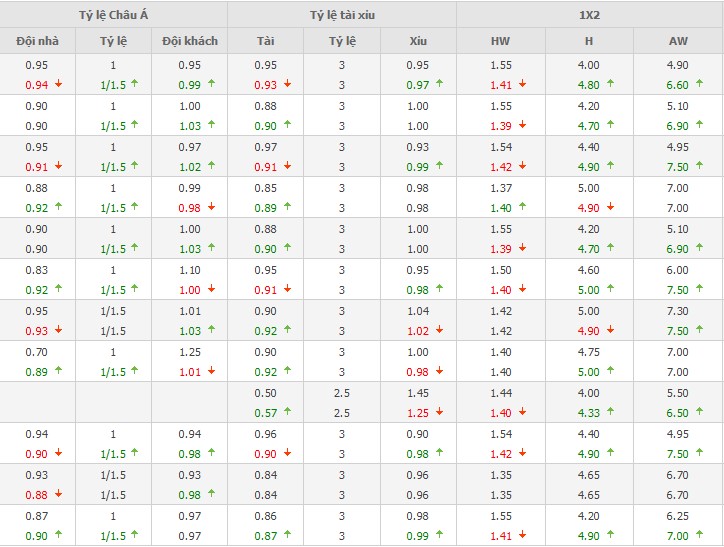This screenshot has height=547, width=724.
Task: Click the red down arrow beside 0.94
Action: point(57,85)
